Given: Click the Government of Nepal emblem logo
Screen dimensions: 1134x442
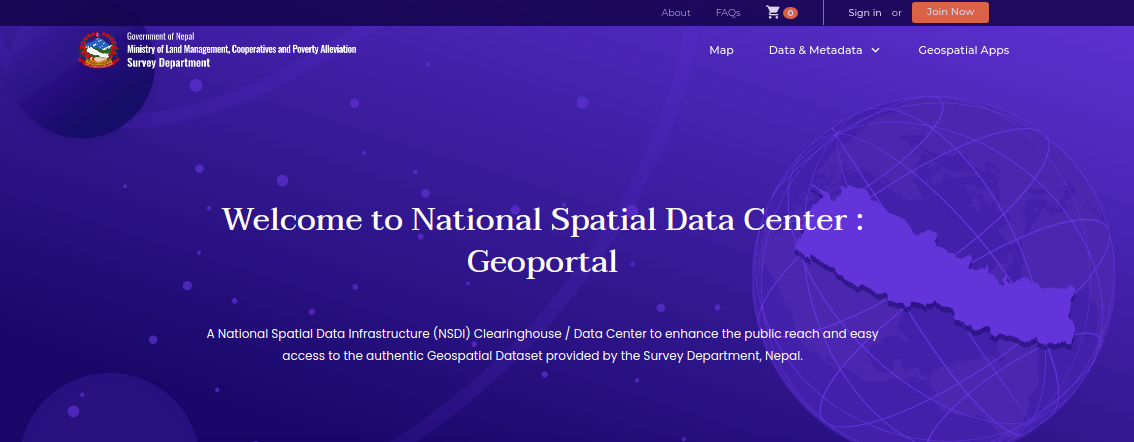Looking at the screenshot, I should 99,50.
